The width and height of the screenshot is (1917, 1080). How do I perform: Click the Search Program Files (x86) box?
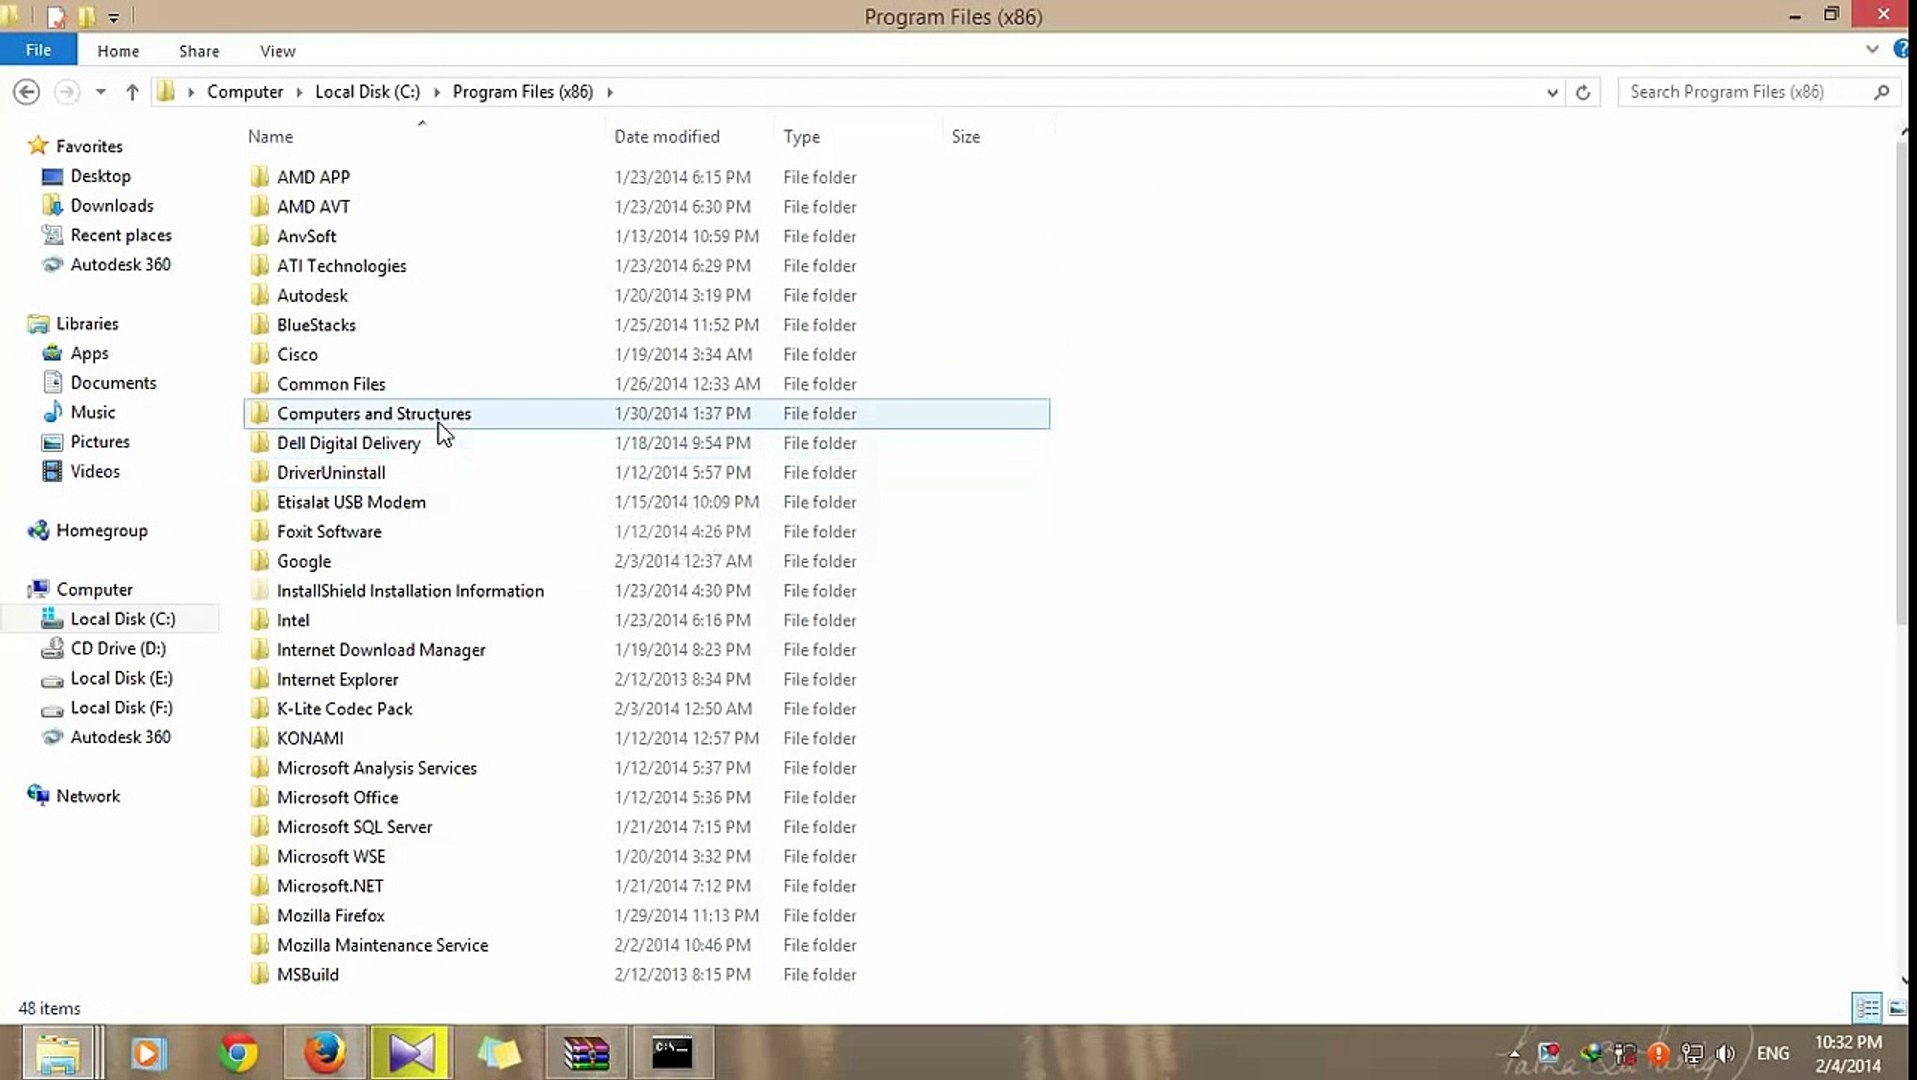click(x=1745, y=92)
